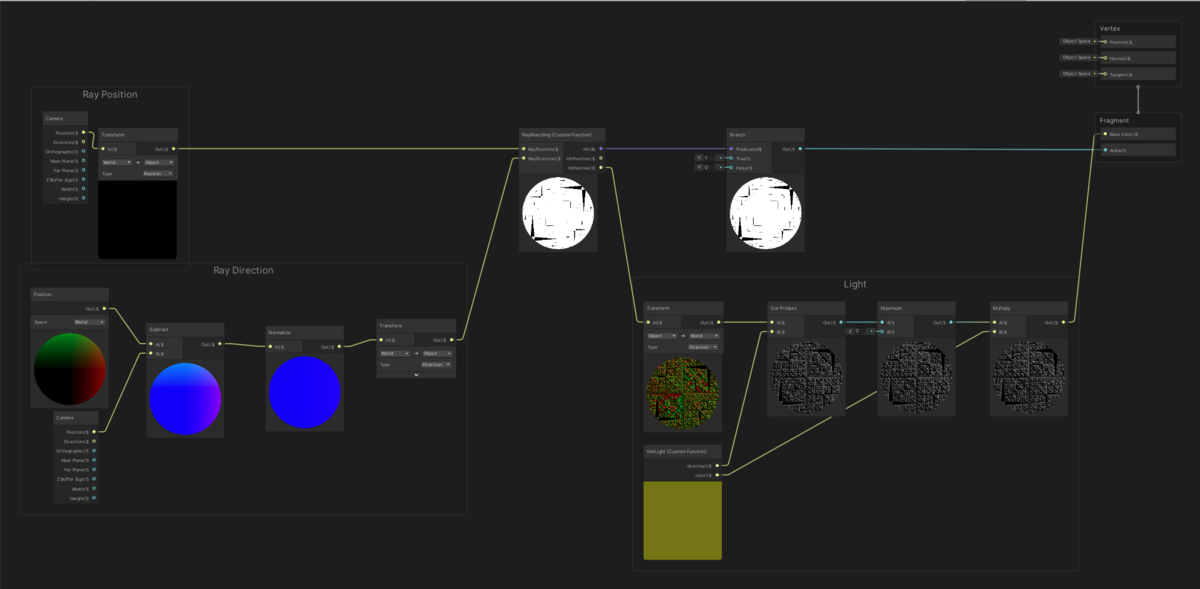This screenshot has height=589, width=1200.
Task: Open Object source dropdown in Light Transform node
Action: 661,336
